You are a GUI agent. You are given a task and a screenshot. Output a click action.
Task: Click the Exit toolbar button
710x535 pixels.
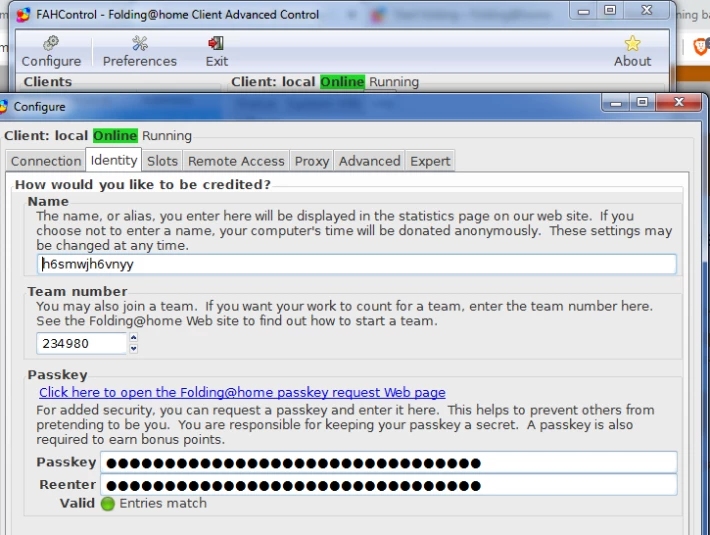(x=216, y=52)
